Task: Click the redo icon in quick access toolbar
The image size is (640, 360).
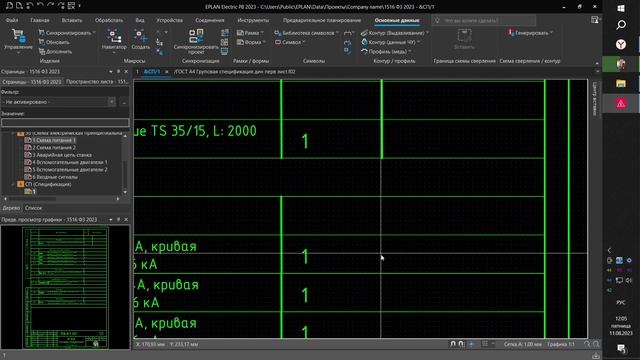Action: [50, 6]
